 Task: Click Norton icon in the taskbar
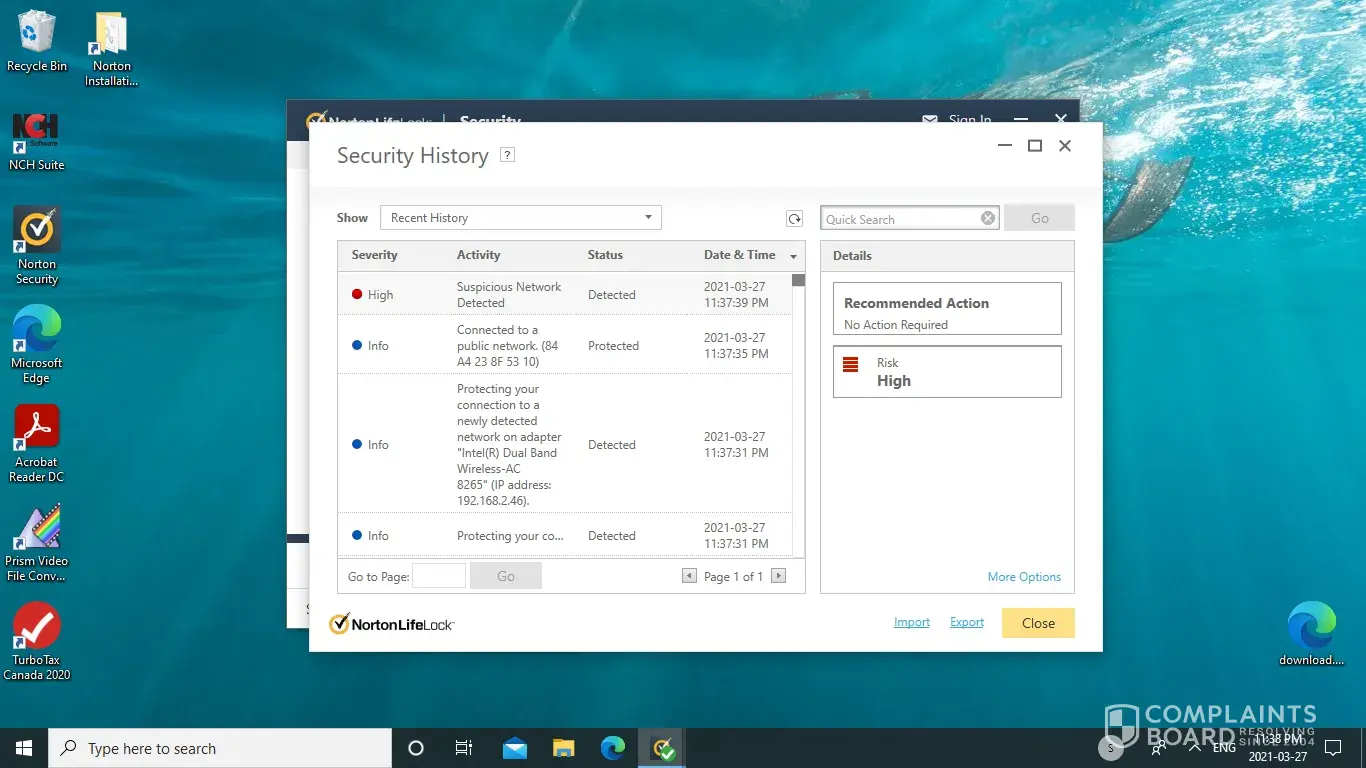663,748
